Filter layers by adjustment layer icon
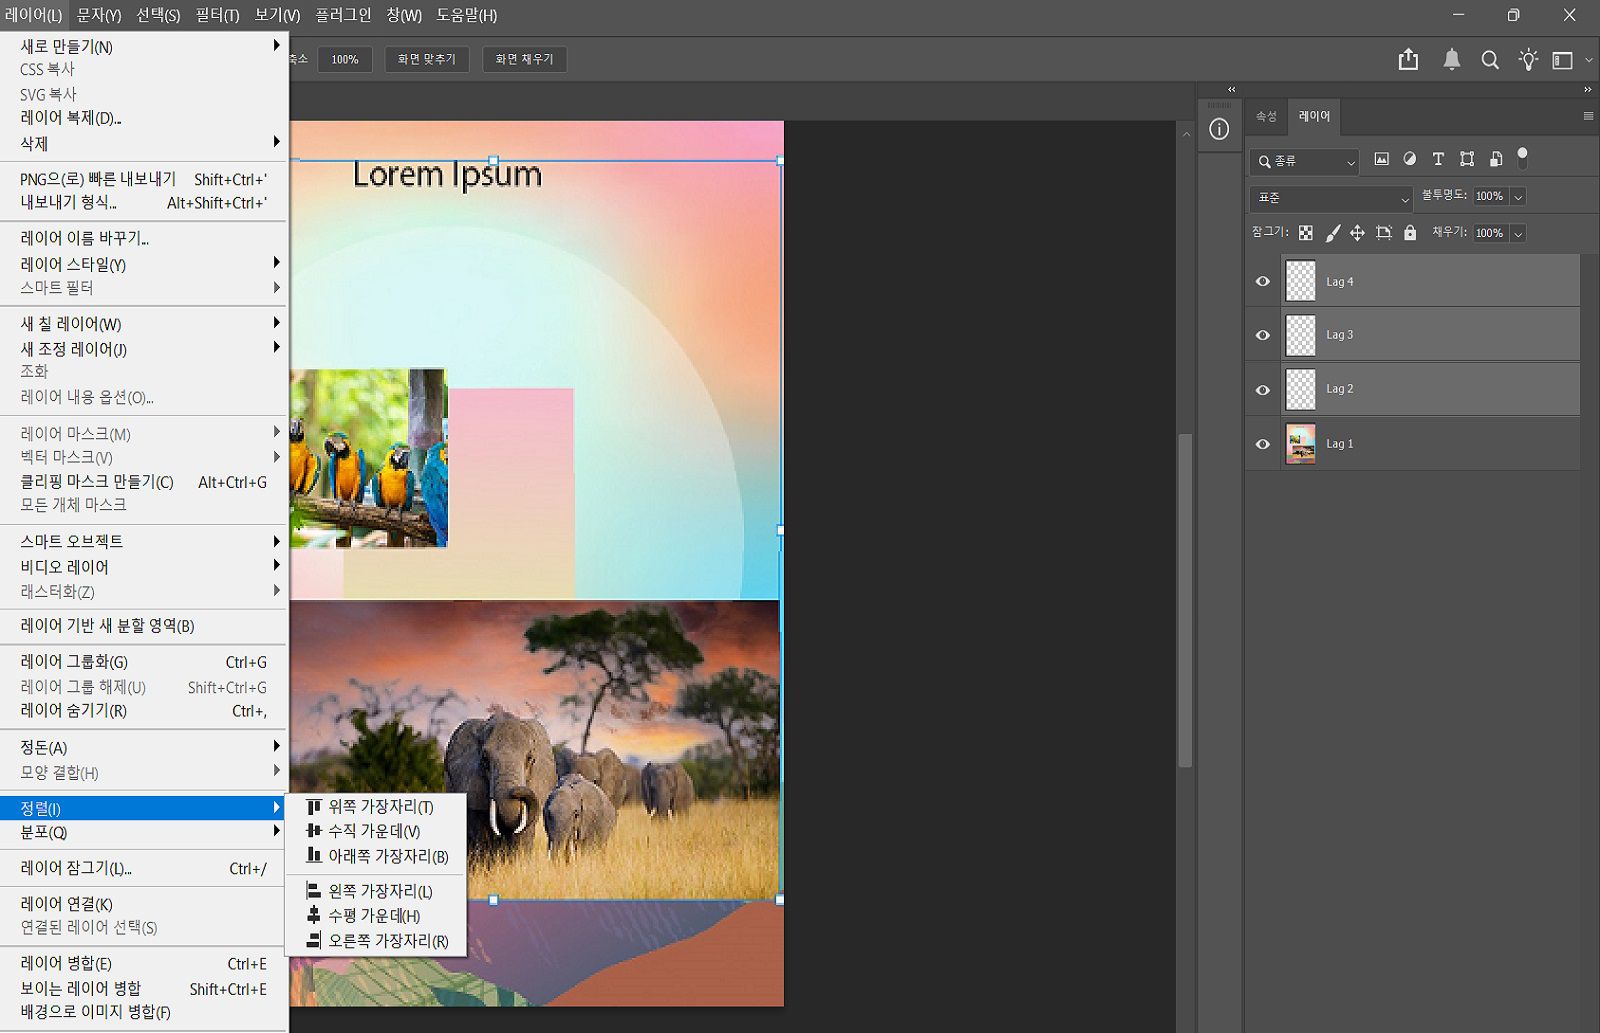The image size is (1600, 1033). tap(1410, 159)
